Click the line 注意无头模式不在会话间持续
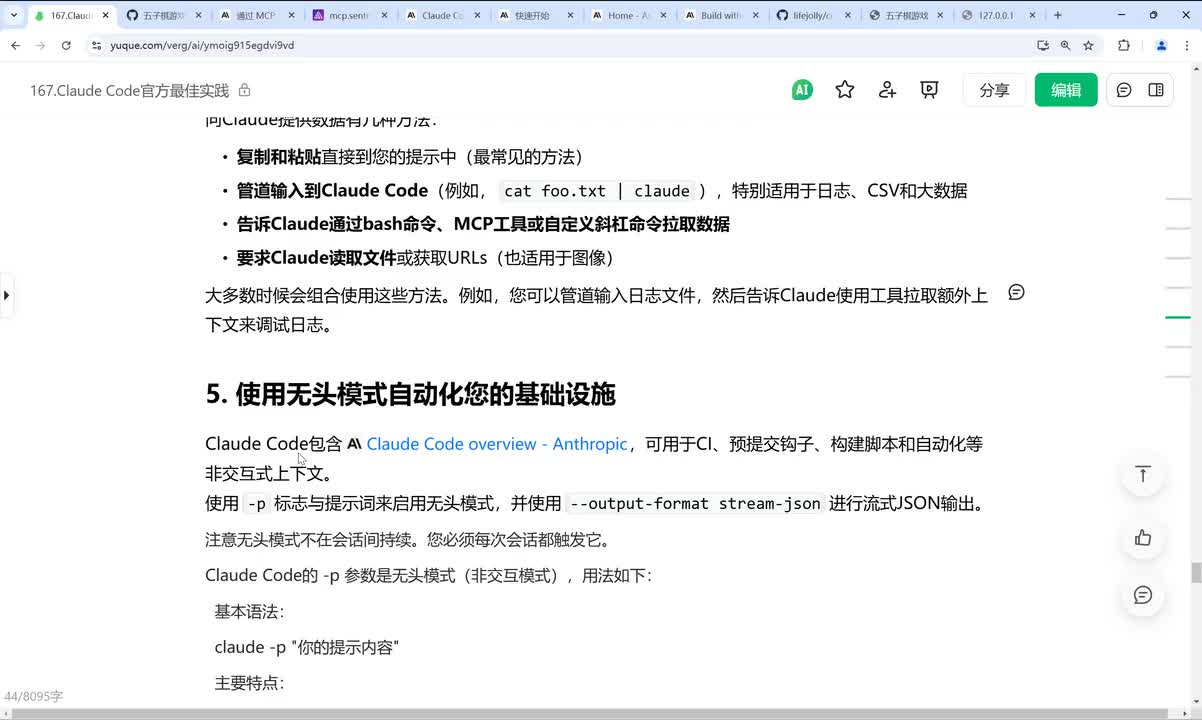 407,540
